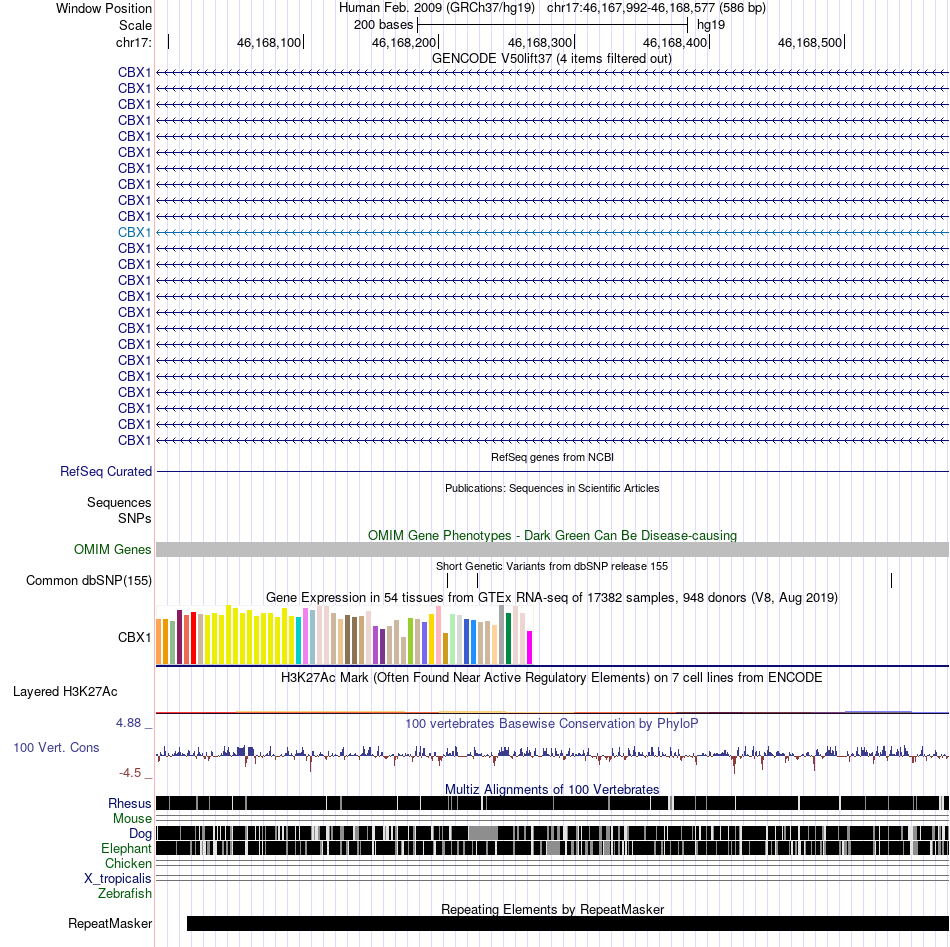Click the 46,168,100 coordinate on ruler
Viewport: 950px width, 947px height.
click(x=268, y=42)
